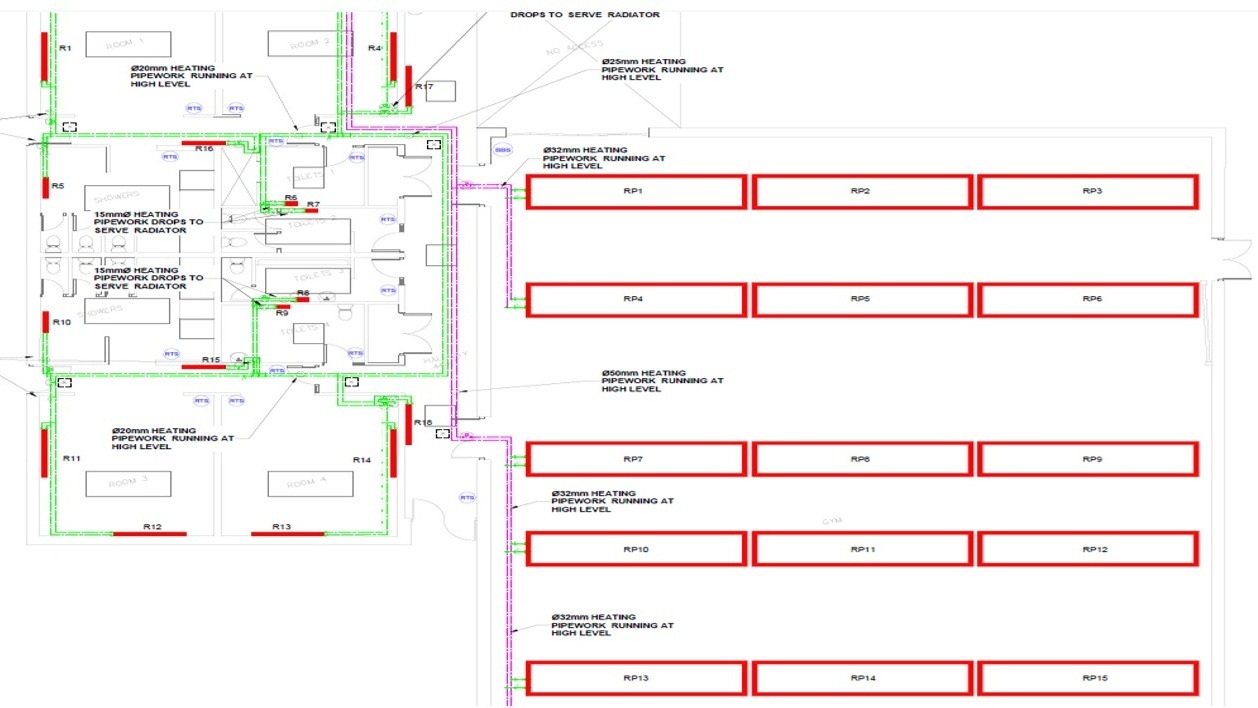
Task: Click the red R12 radiator bar
Action: (149, 534)
